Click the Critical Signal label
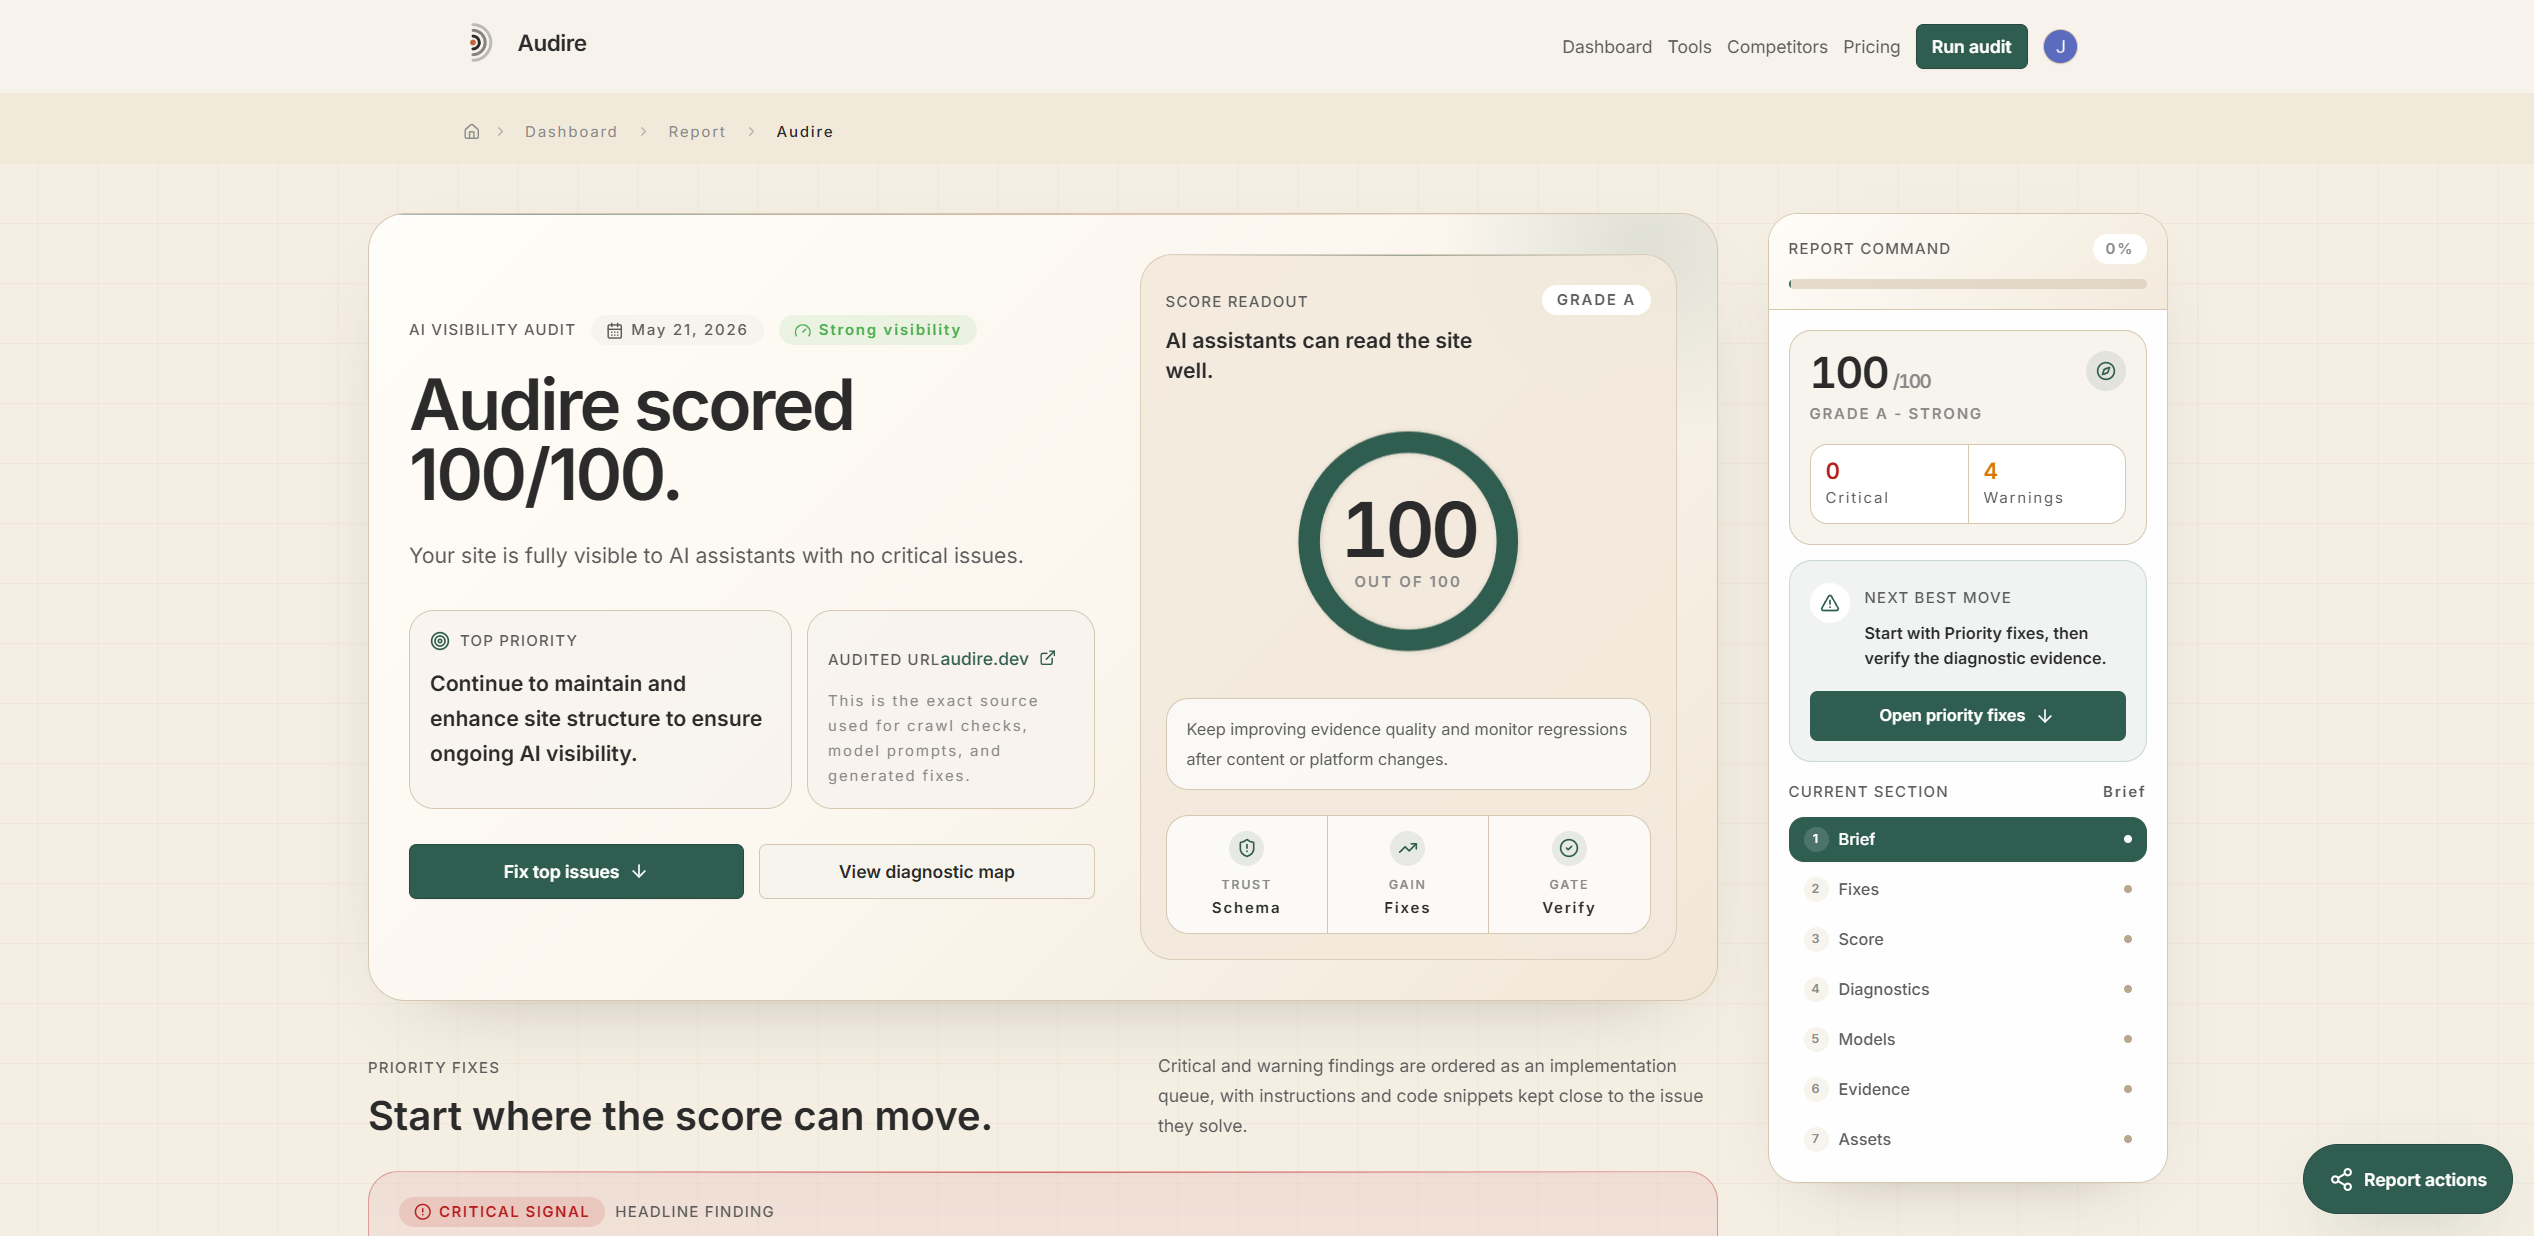This screenshot has width=2534, height=1236. (x=502, y=1212)
